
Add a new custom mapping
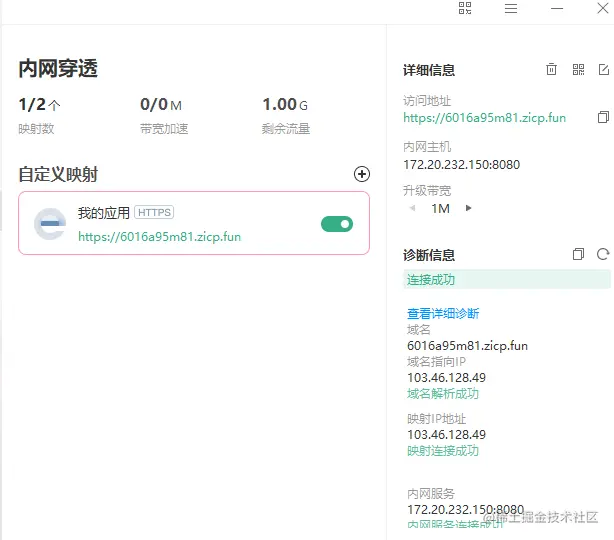point(362,174)
